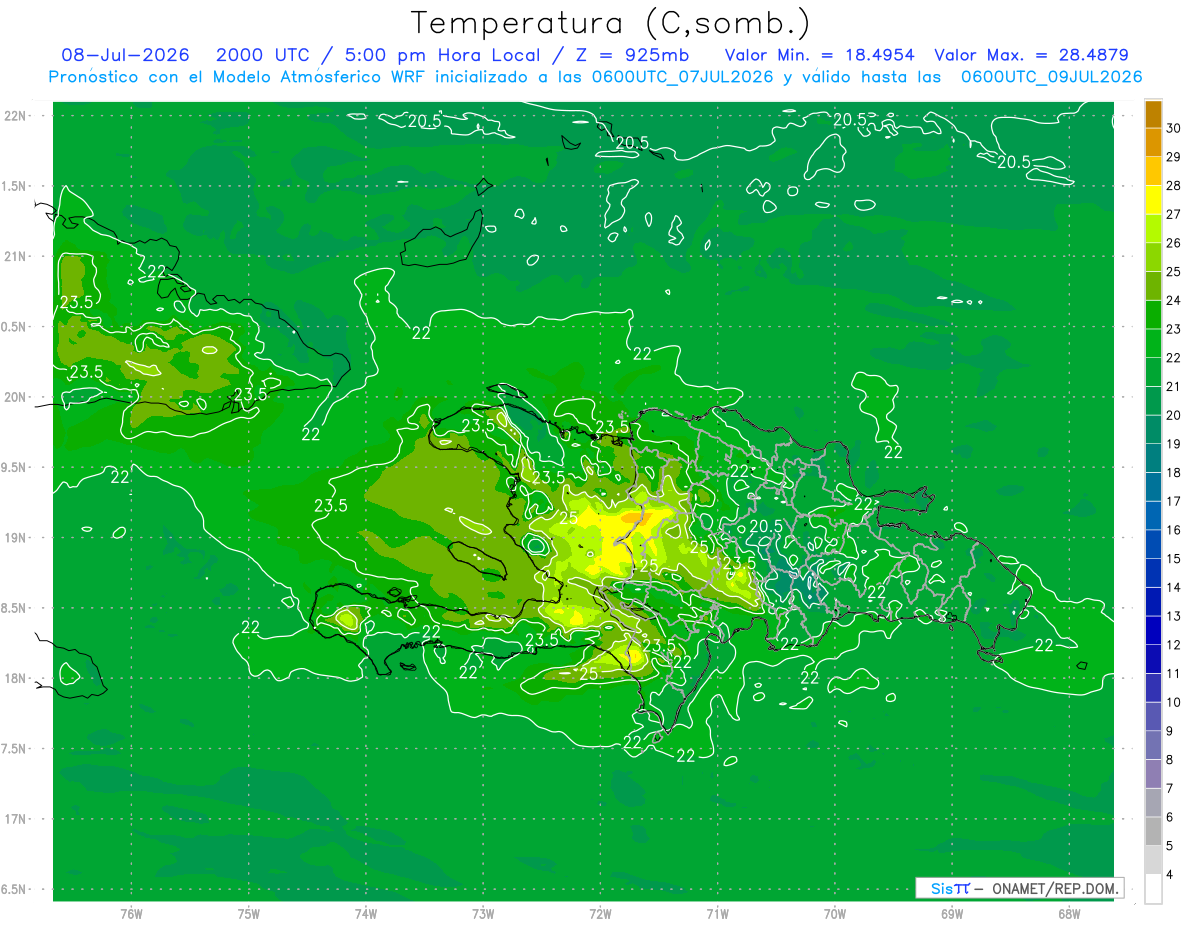Click the "18N" latitude axis label
The height and width of the screenshot is (927, 1200).
pyautogui.click(x=15, y=678)
